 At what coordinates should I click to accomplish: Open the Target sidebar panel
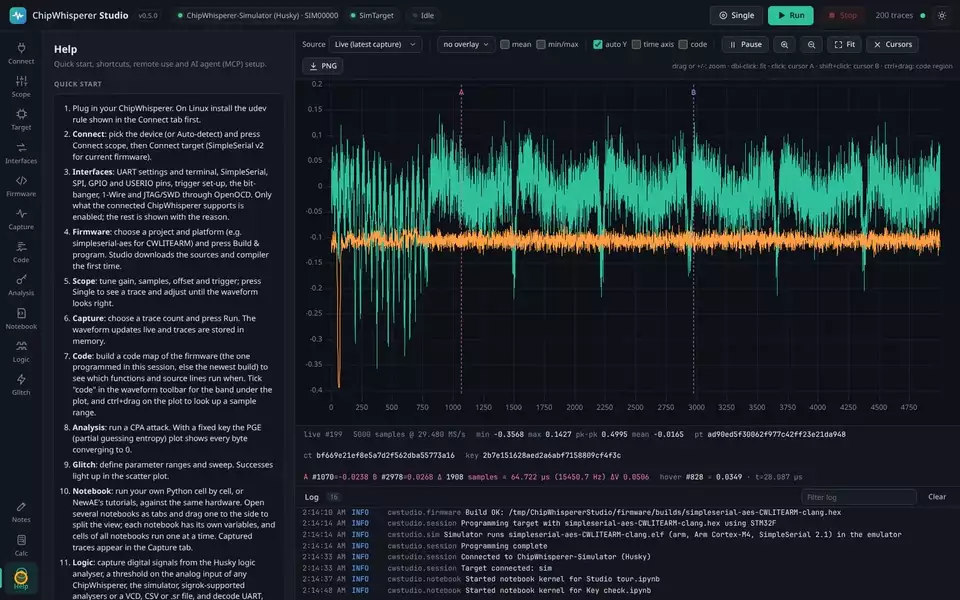[21, 119]
